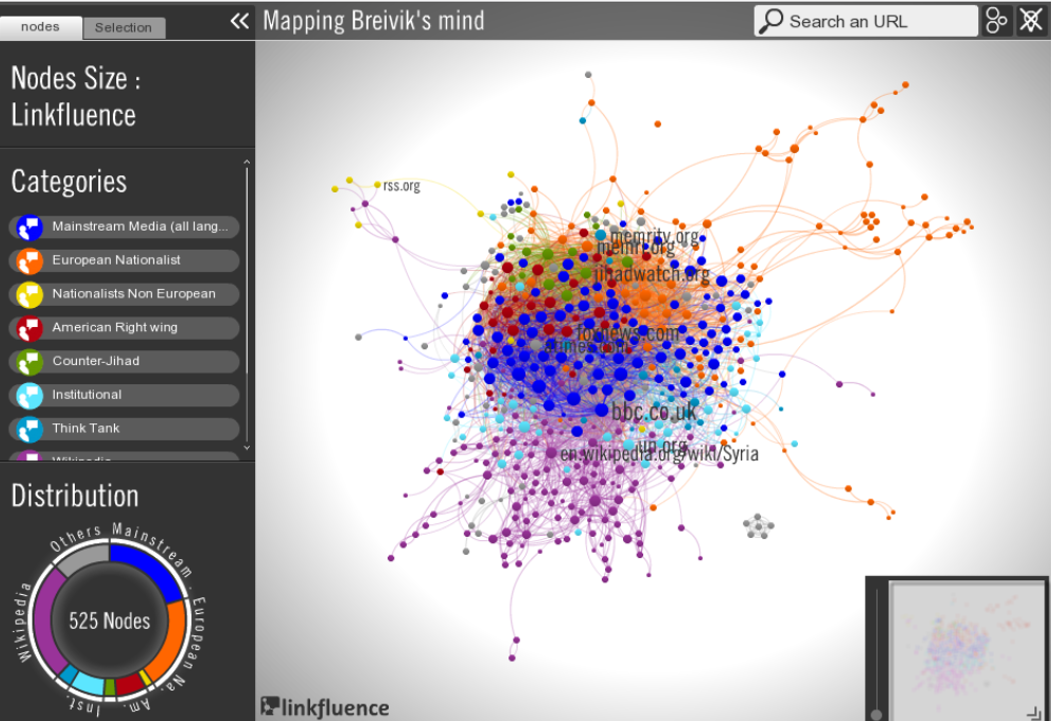
Task: Click the magnifying glass search icon
Action: coord(771,21)
